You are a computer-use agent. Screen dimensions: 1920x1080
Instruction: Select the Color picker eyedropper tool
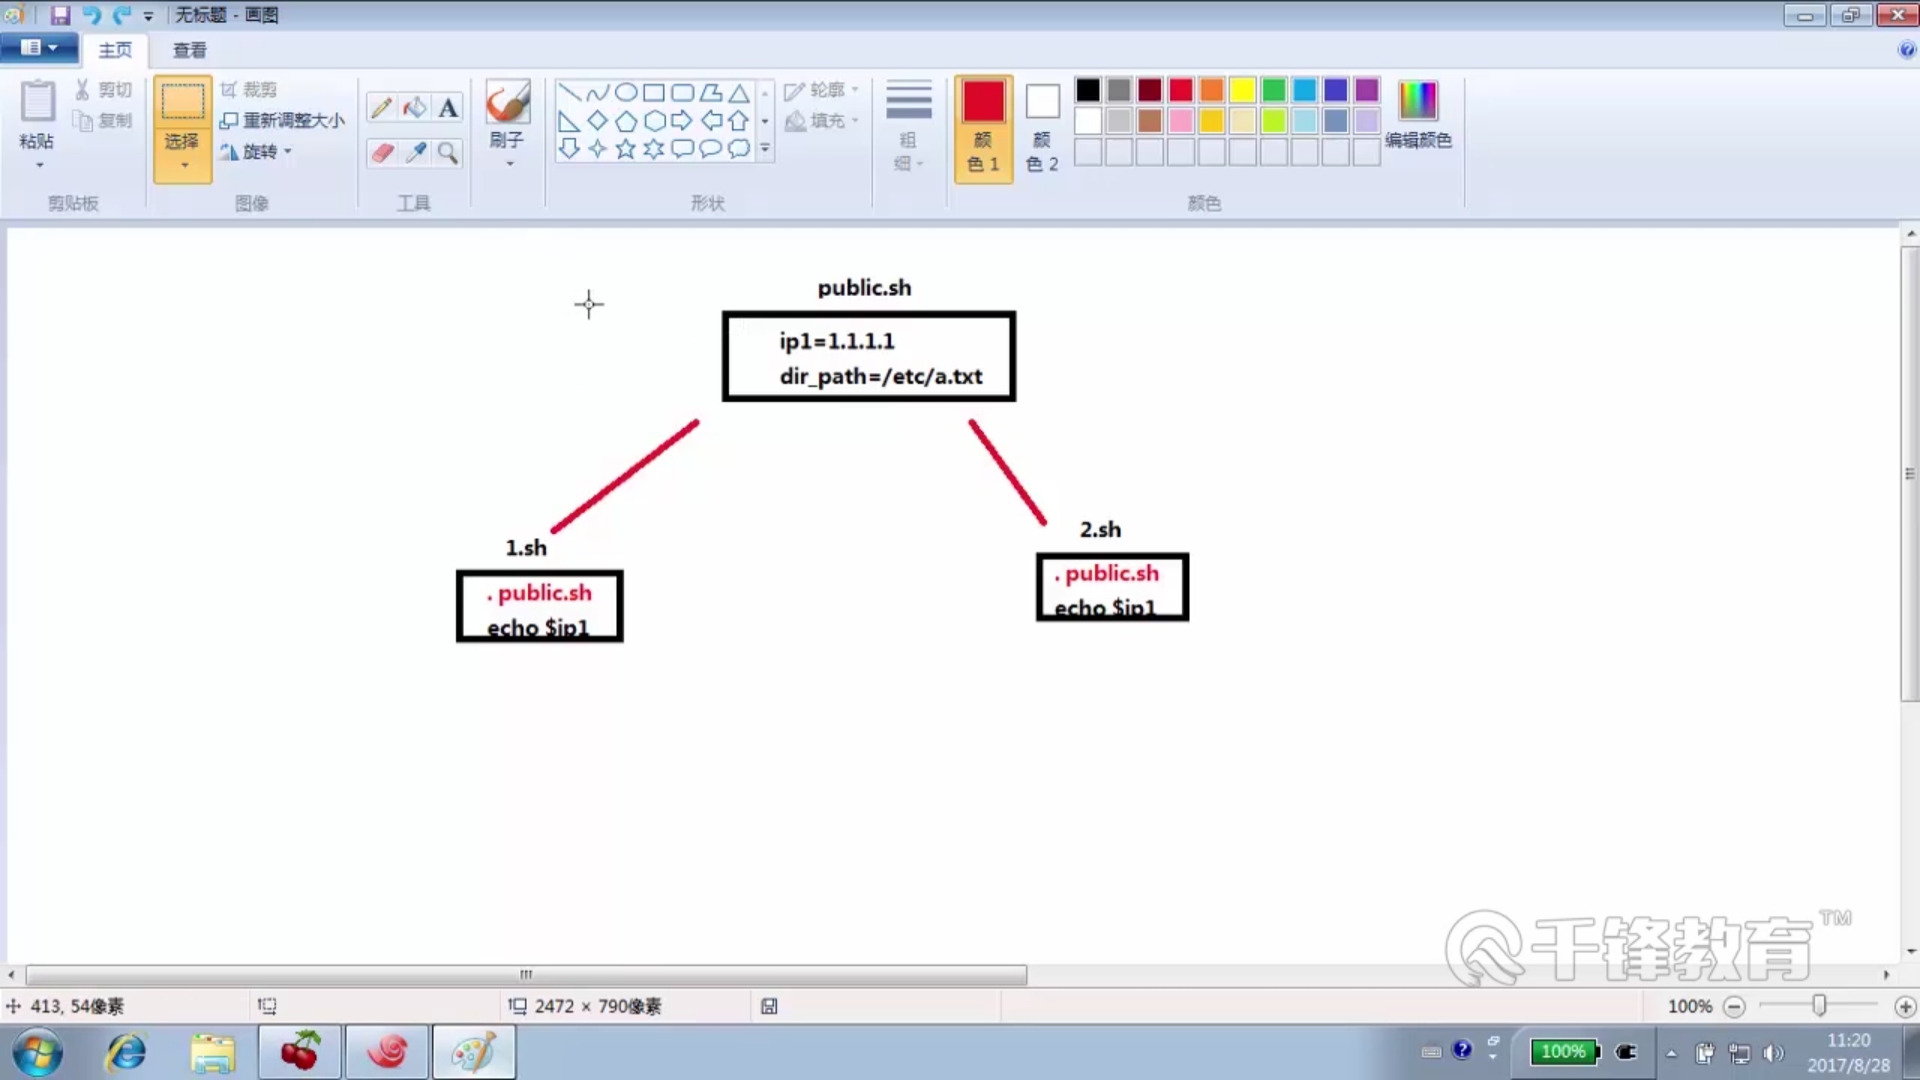(415, 152)
